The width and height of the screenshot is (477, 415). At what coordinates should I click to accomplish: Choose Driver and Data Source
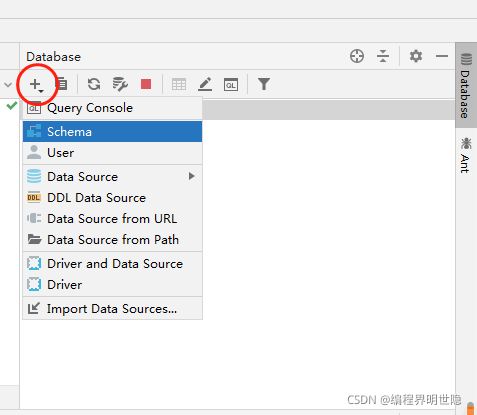tap(112, 264)
